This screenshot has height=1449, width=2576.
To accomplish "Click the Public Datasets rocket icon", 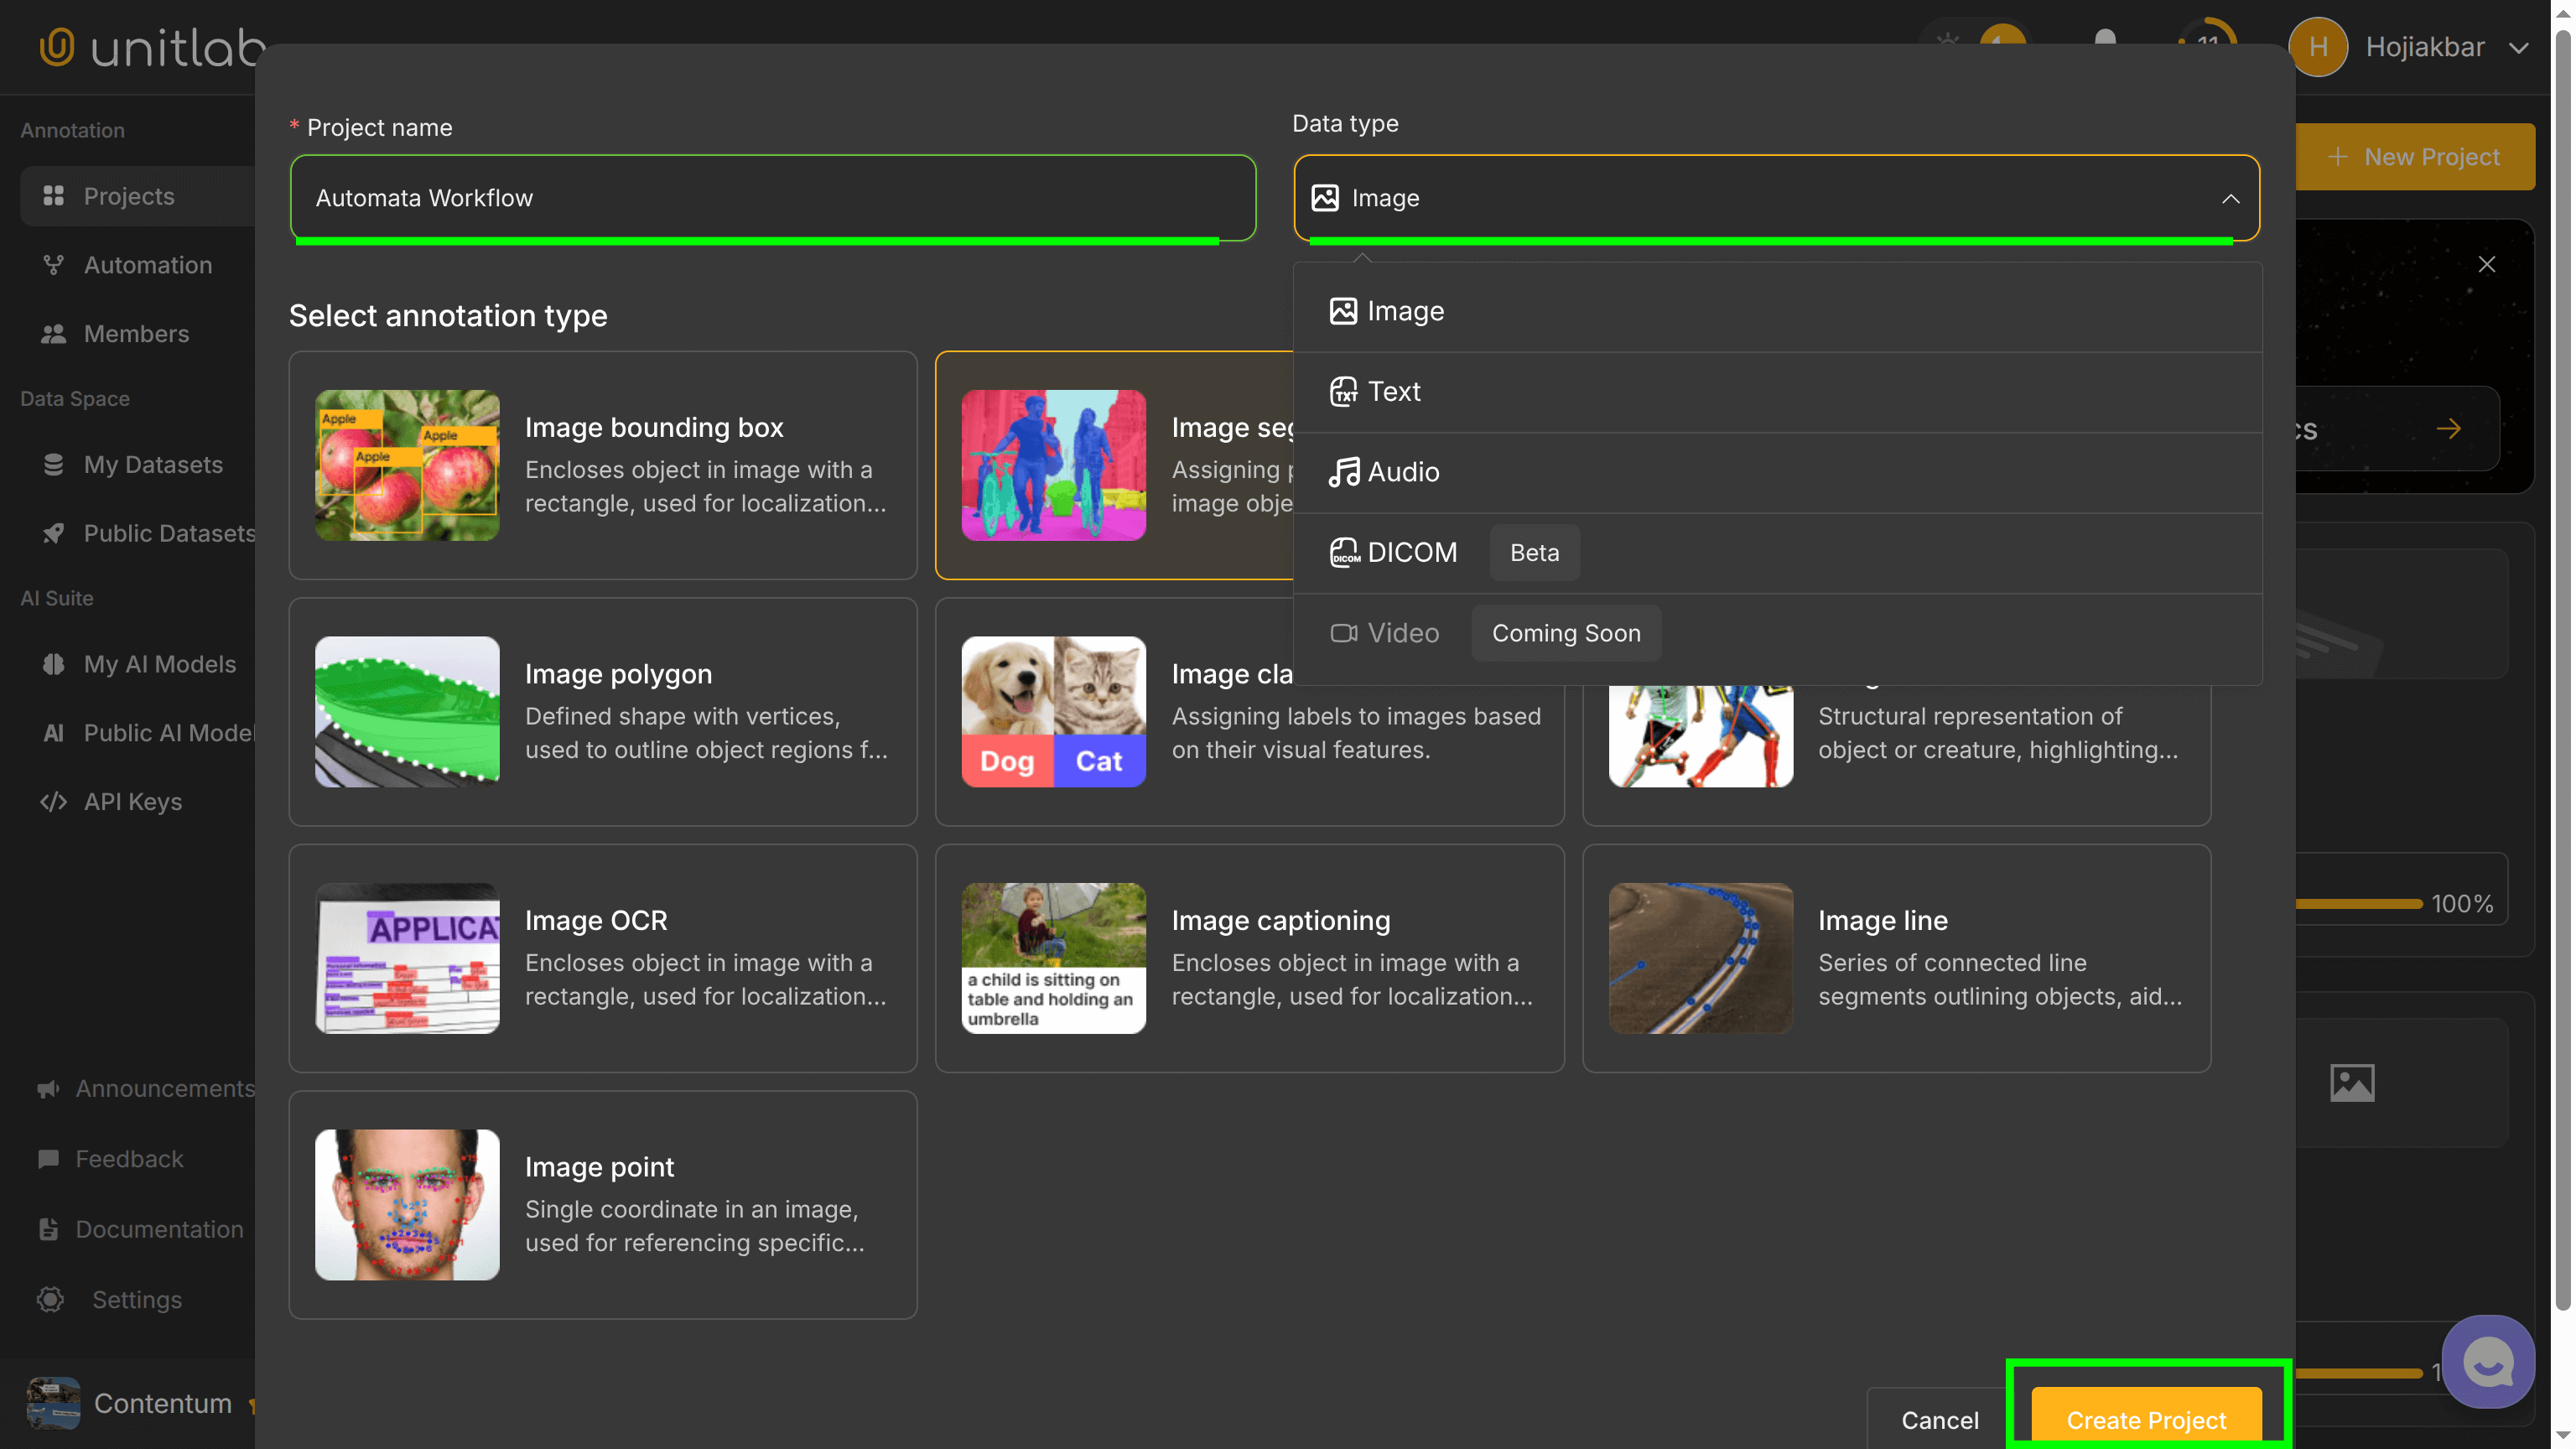I will [53, 533].
